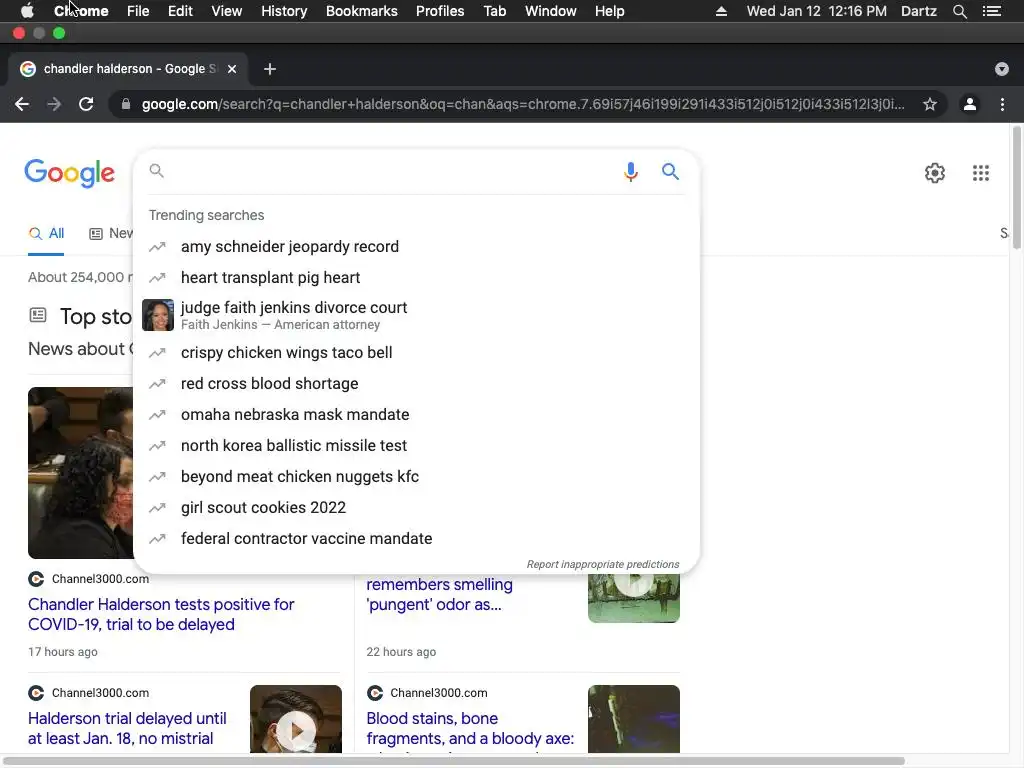Viewport: 1024px width, 768px height.
Task: Select the All results tab
Action: pos(46,234)
